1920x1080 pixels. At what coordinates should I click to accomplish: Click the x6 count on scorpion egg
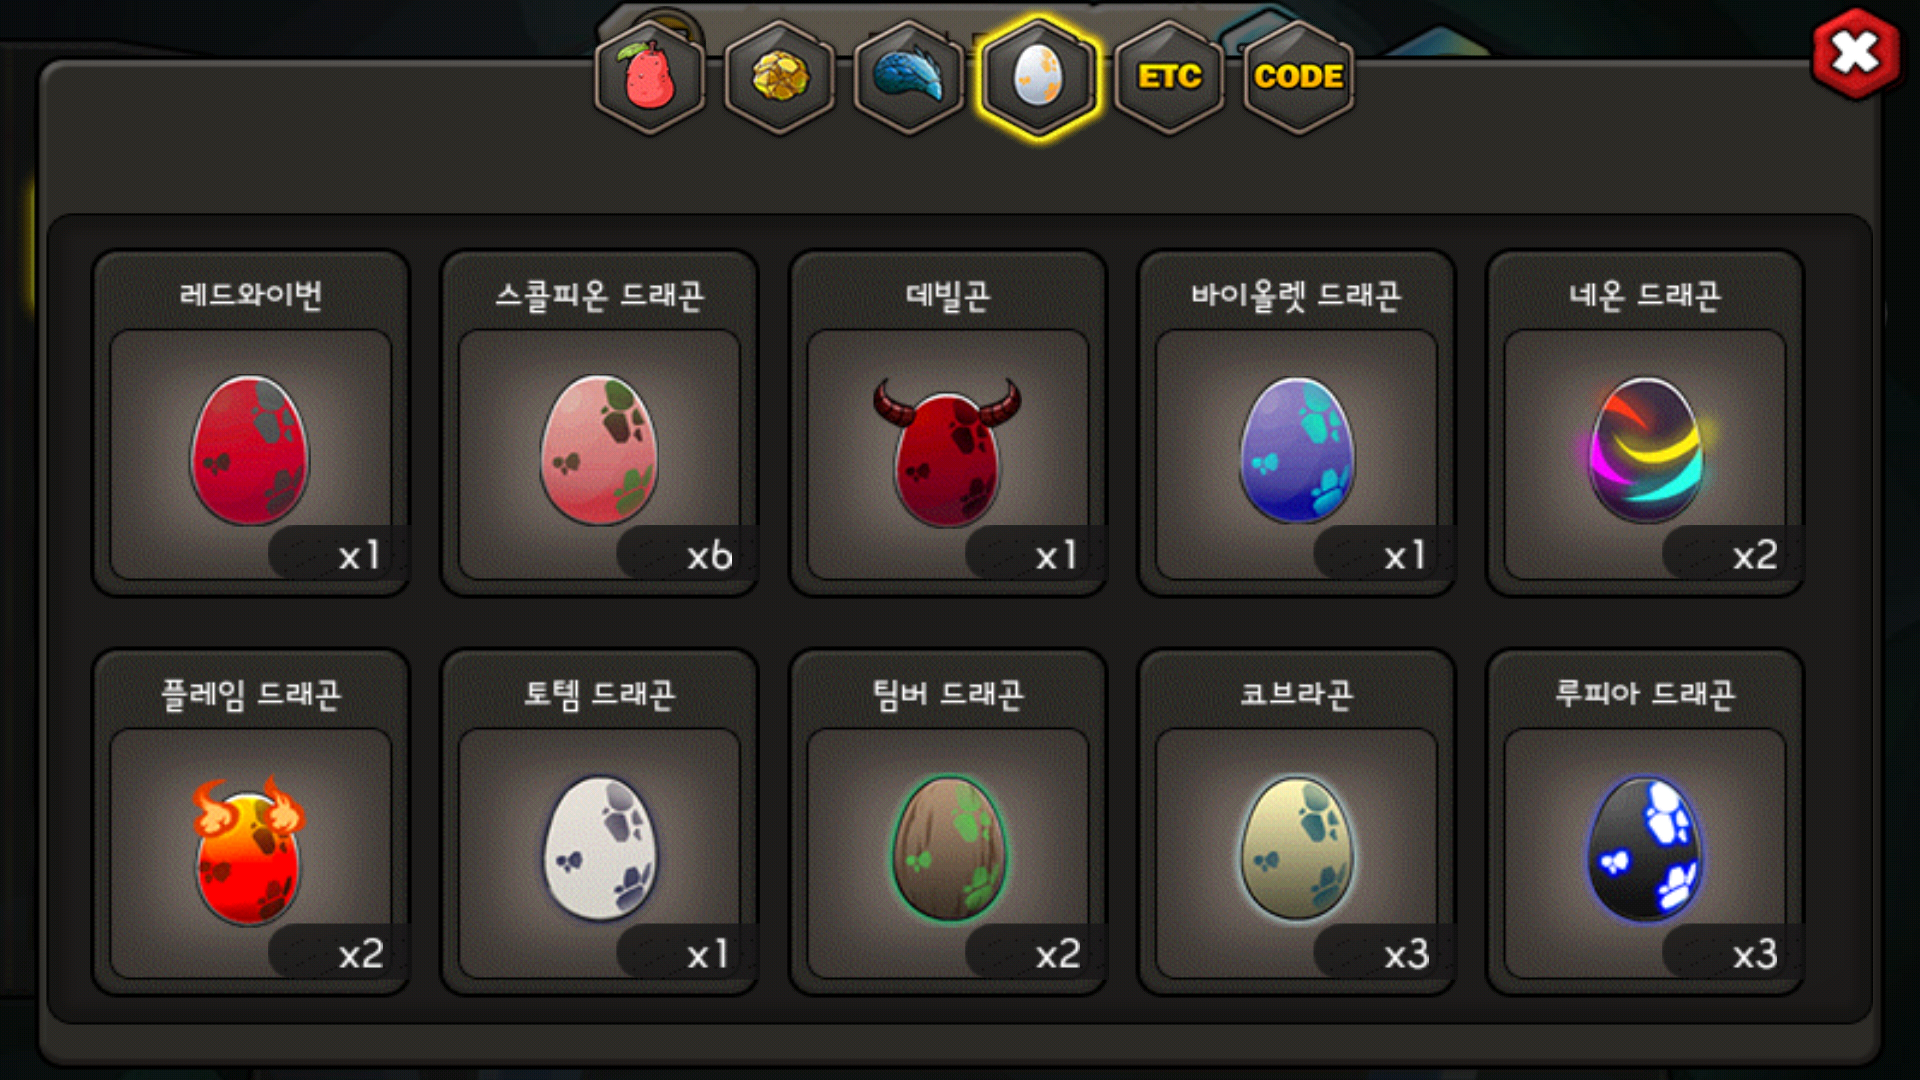[709, 555]
